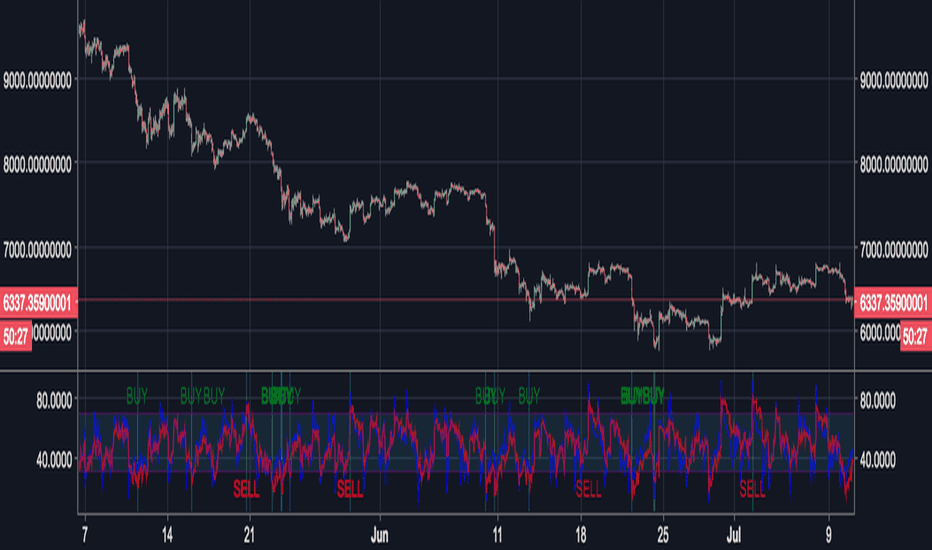This screenshot has width=932, height=550.
Task: Click the SELL signal label above the 18 date
Action: tap(588, 489)
